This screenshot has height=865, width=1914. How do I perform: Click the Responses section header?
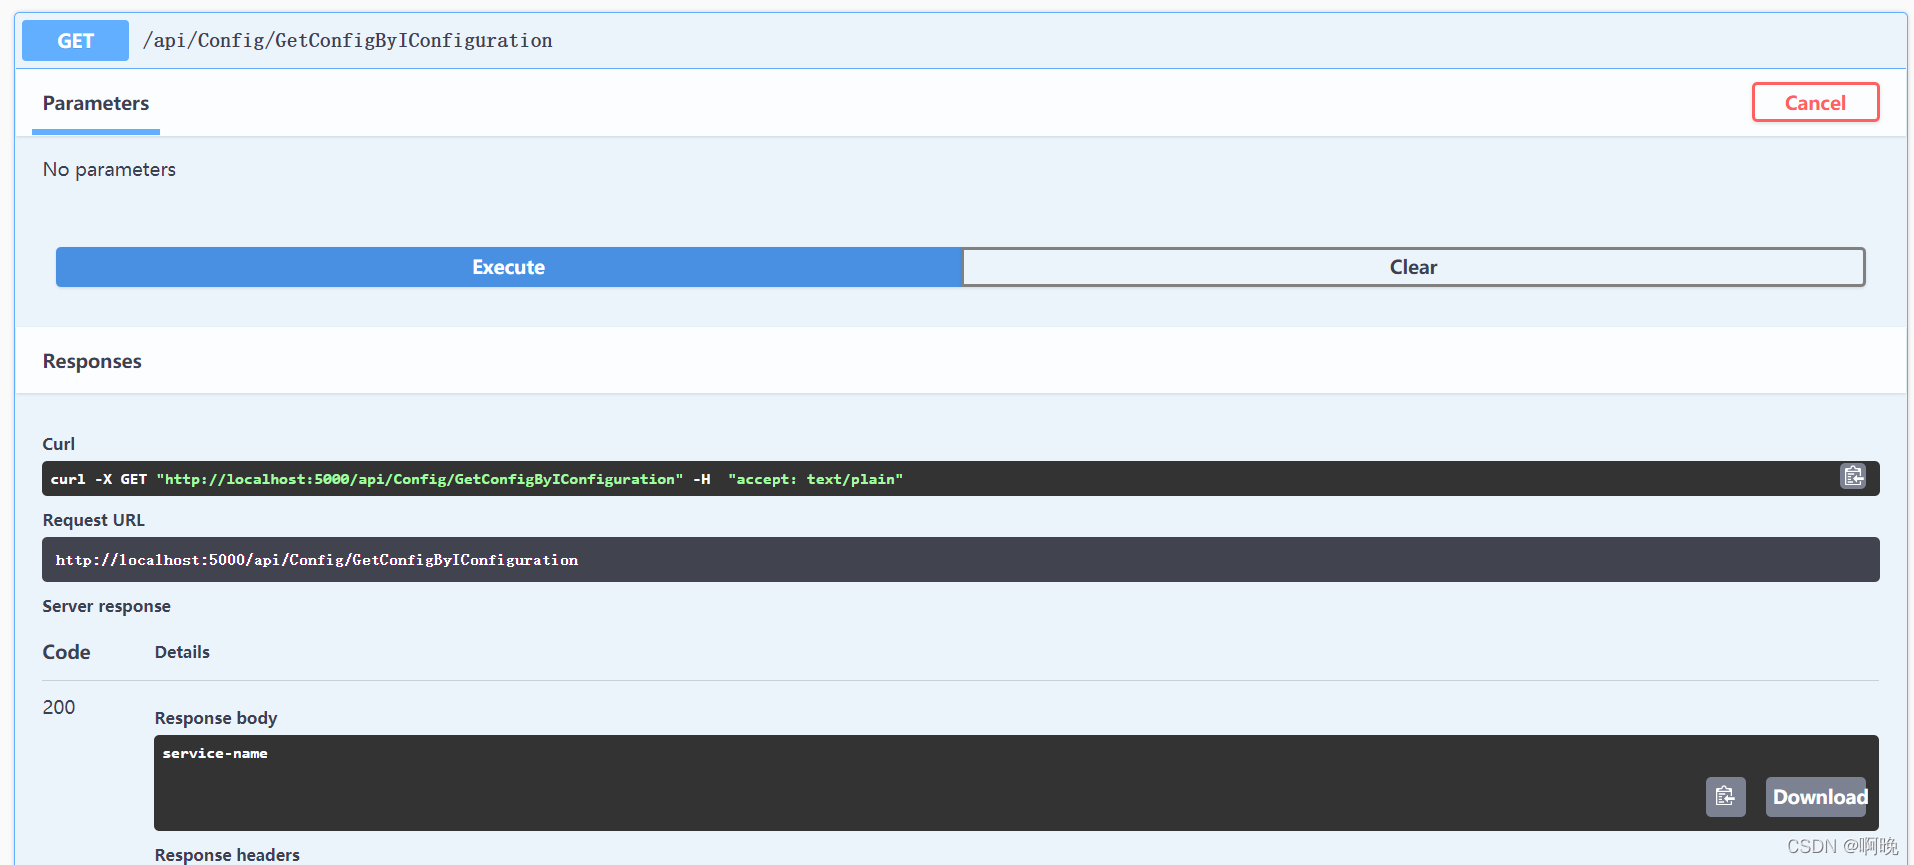point(92,361)
